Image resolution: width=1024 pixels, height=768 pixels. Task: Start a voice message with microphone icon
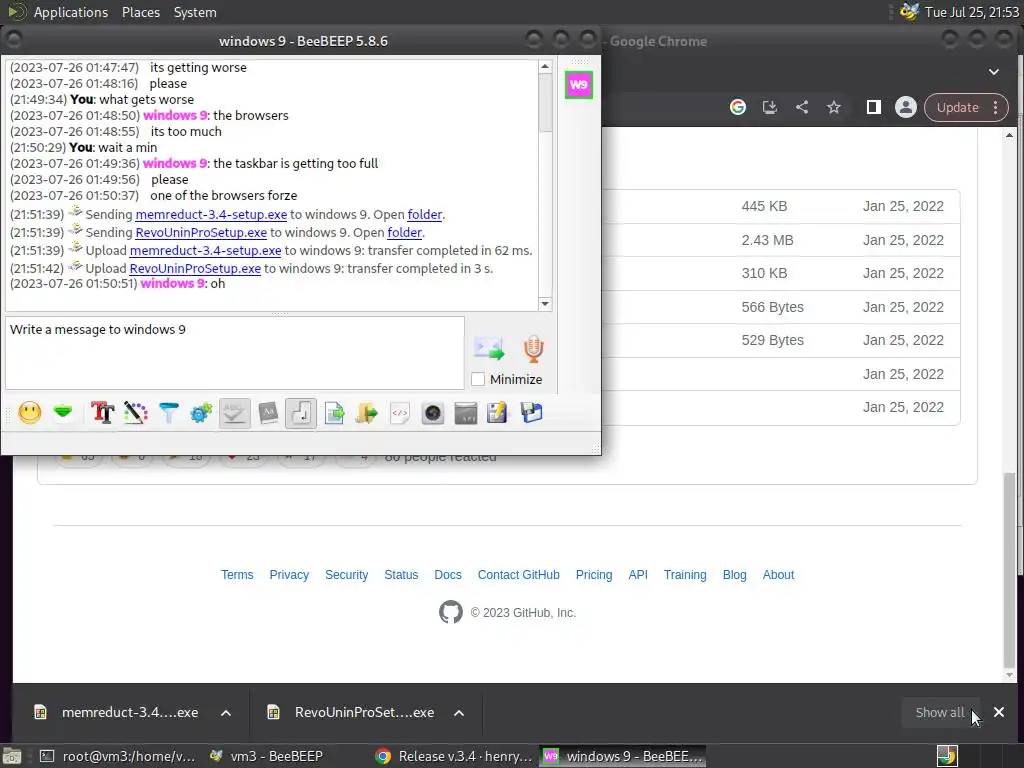coord(534,349)
